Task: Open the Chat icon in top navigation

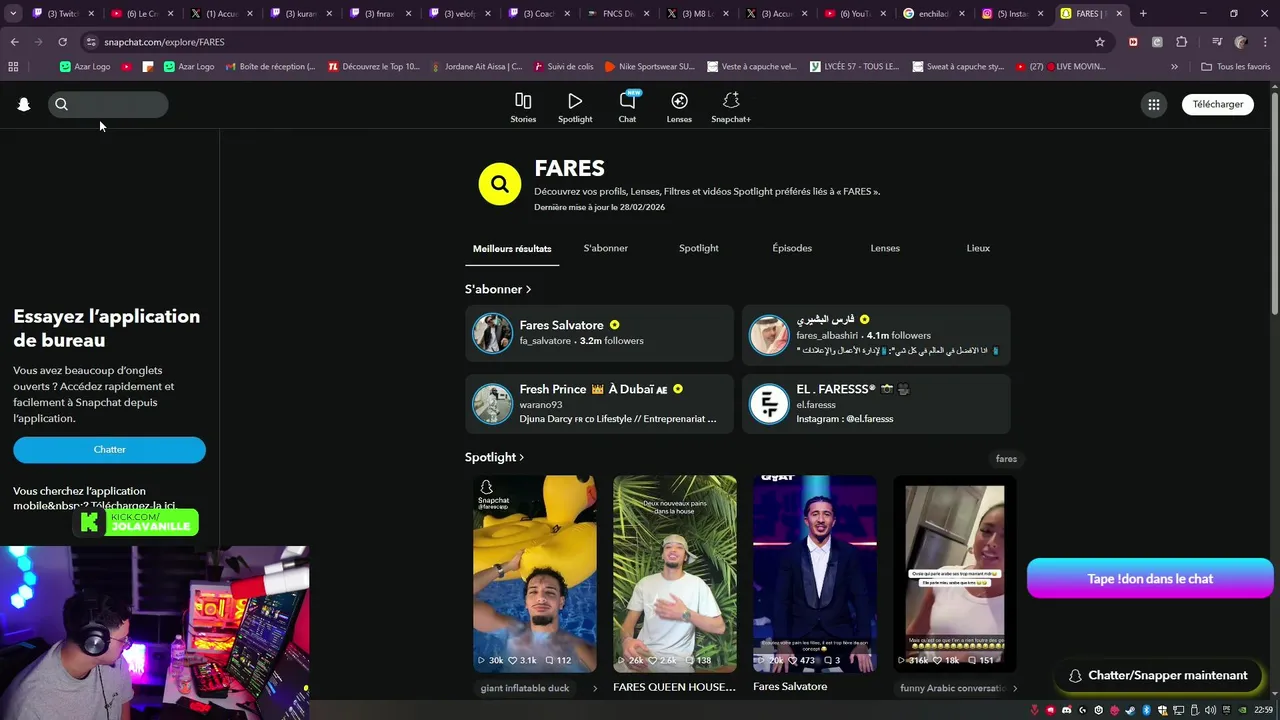Action: click(627, 101)
